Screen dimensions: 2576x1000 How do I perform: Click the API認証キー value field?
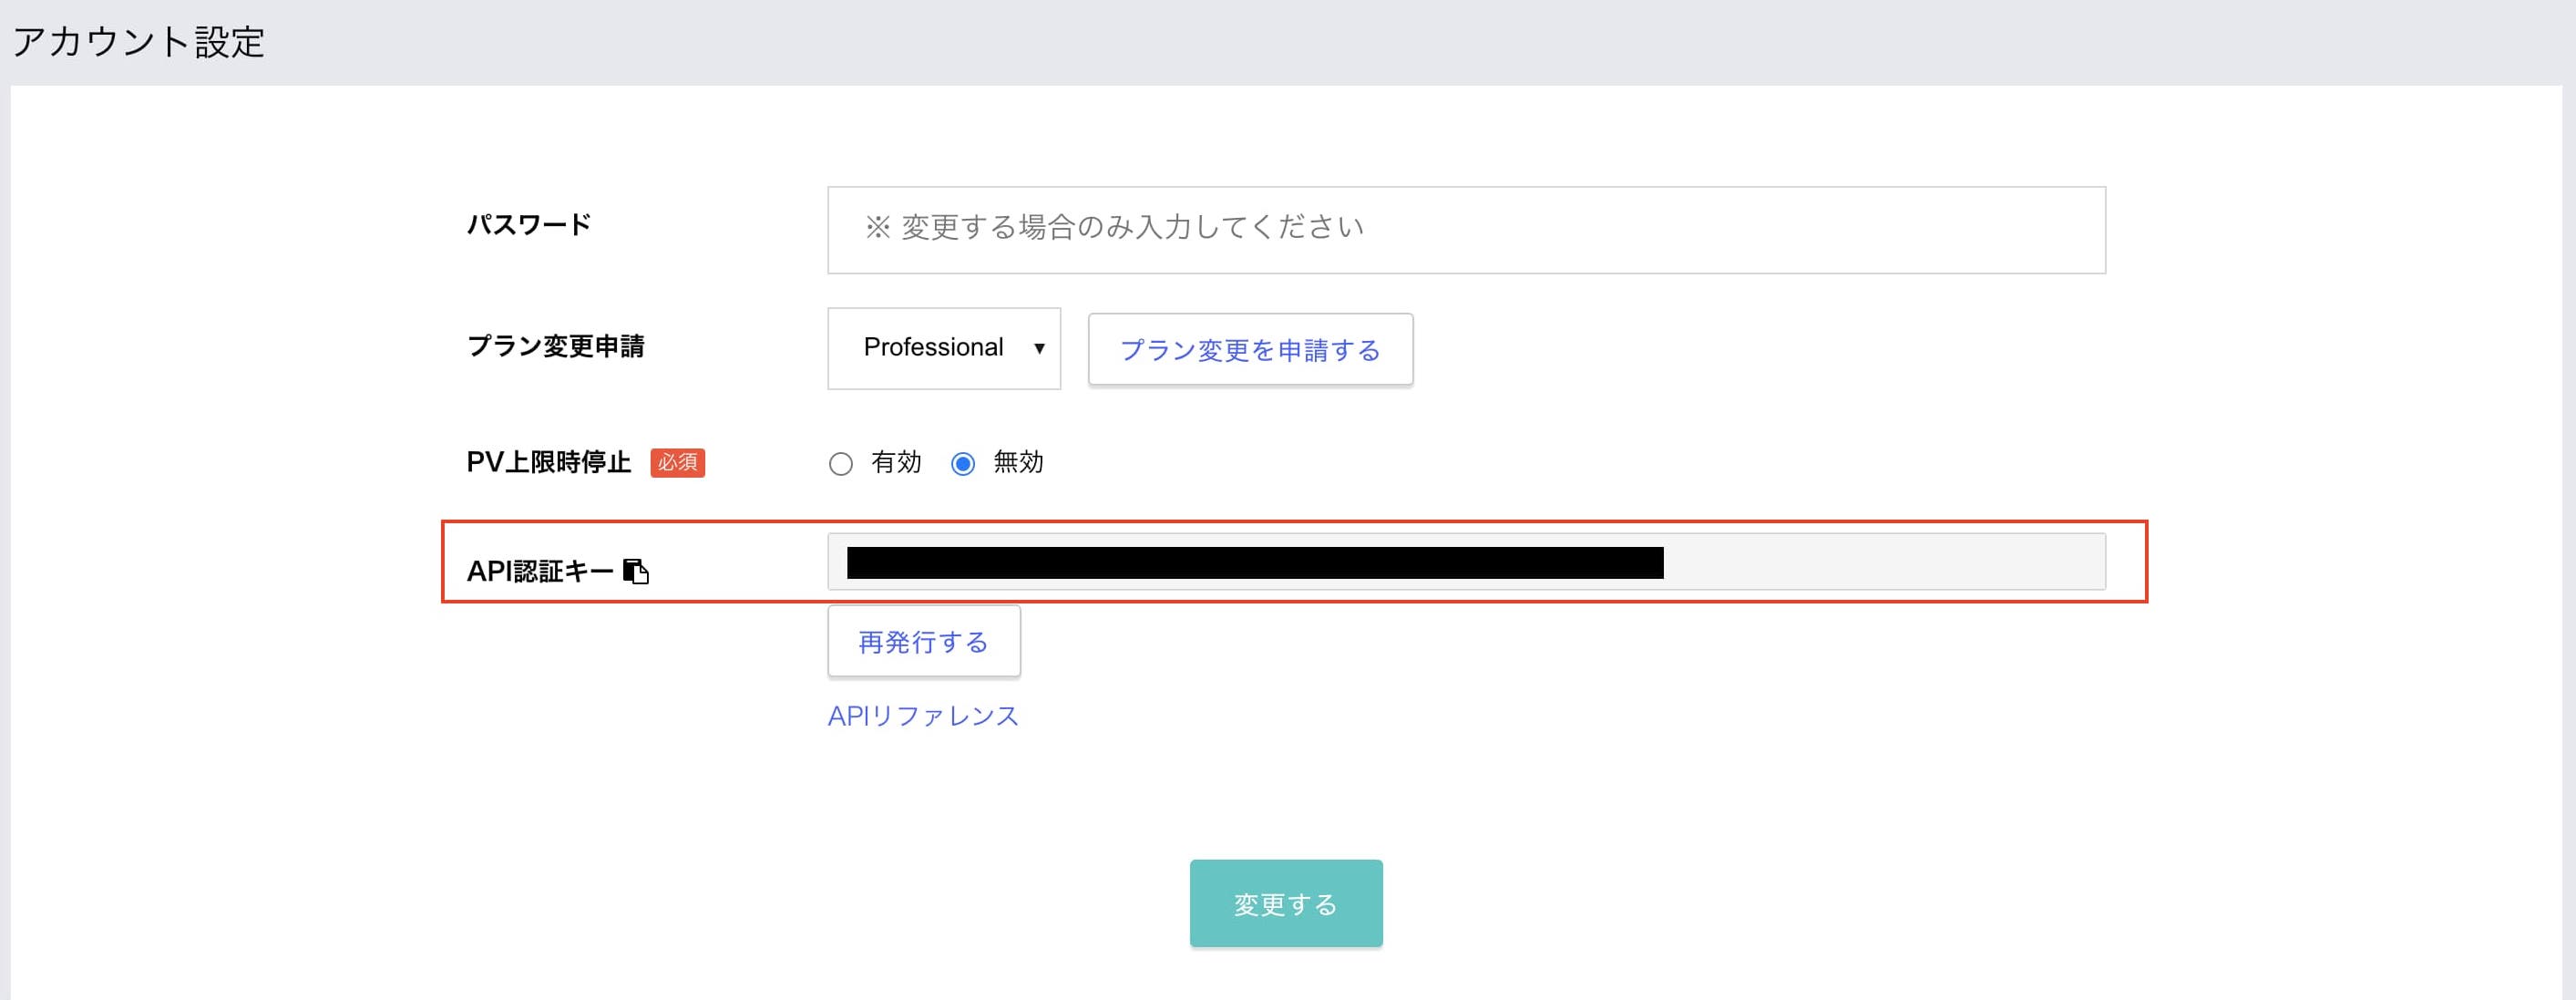point(1466,562)
